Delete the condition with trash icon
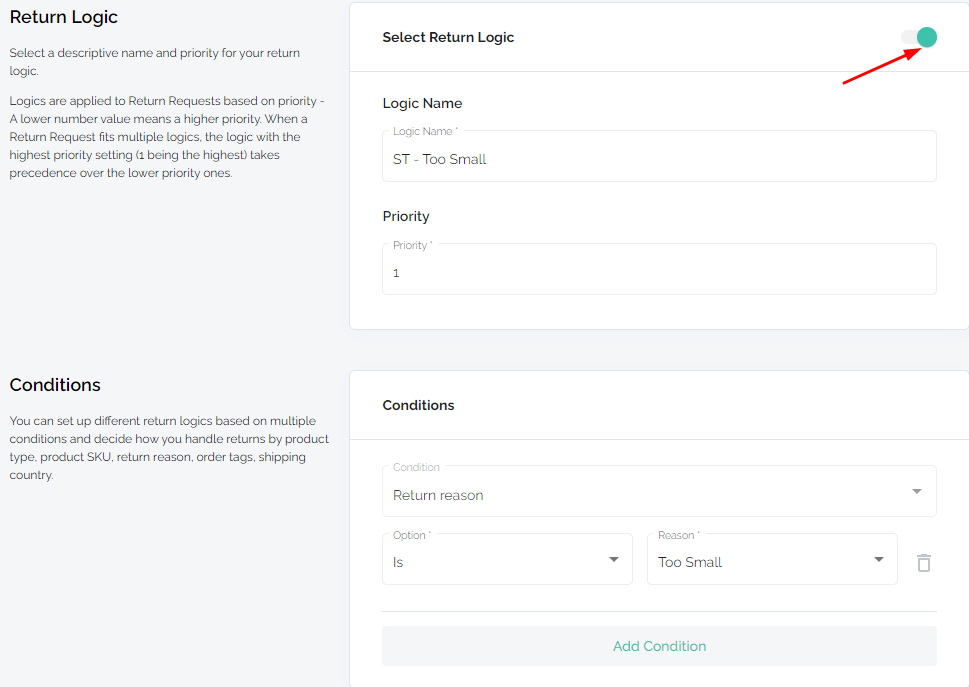This screenshot has height=687, width=969. click(924, 563)
